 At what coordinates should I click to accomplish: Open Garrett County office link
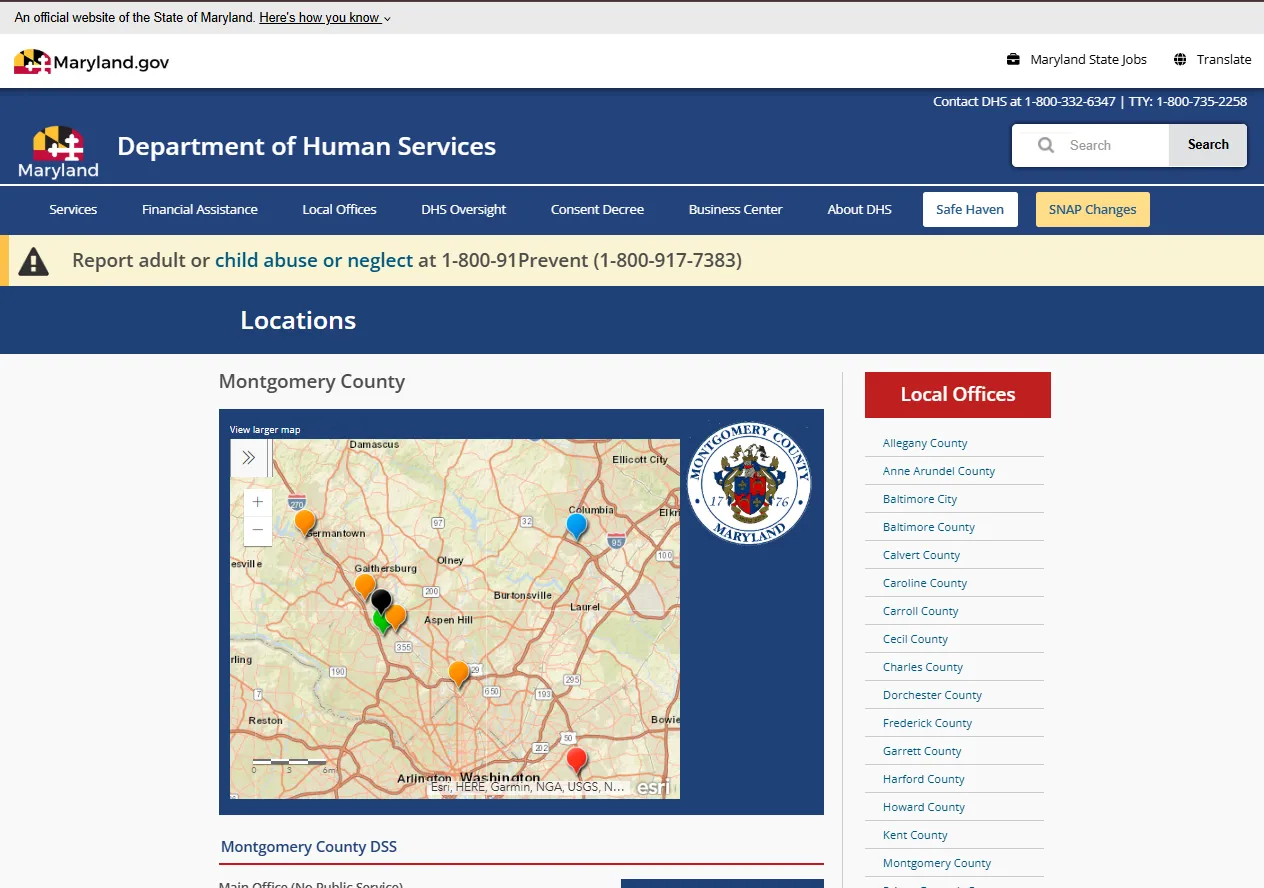(922, 751)
